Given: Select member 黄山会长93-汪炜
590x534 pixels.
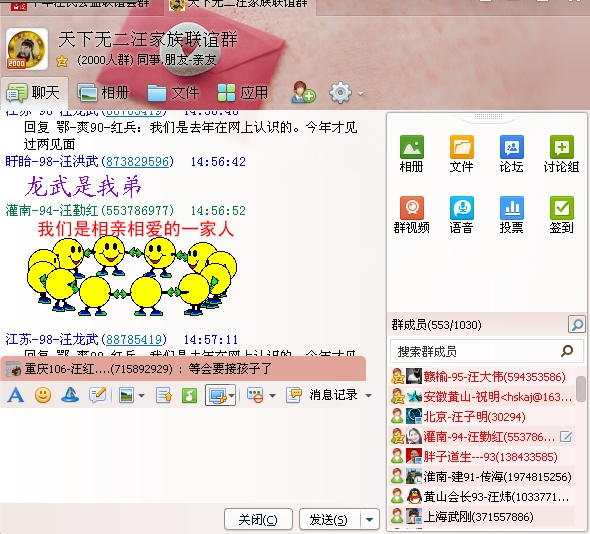Looking at the screenshot, I should coord(481,497).
